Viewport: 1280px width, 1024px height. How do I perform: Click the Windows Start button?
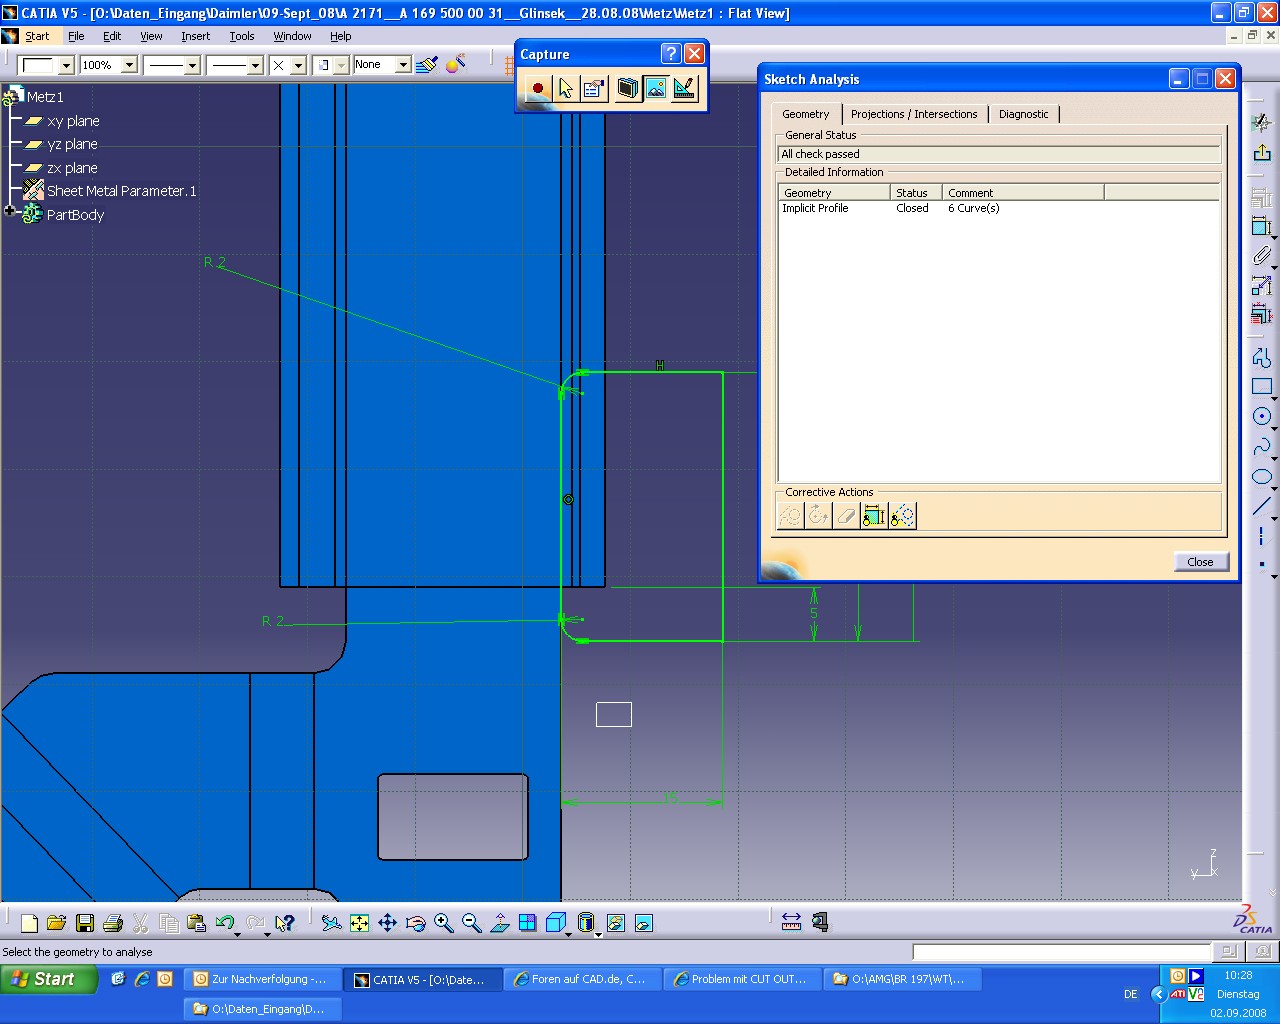pyautogui.click(x=48, y=980)
